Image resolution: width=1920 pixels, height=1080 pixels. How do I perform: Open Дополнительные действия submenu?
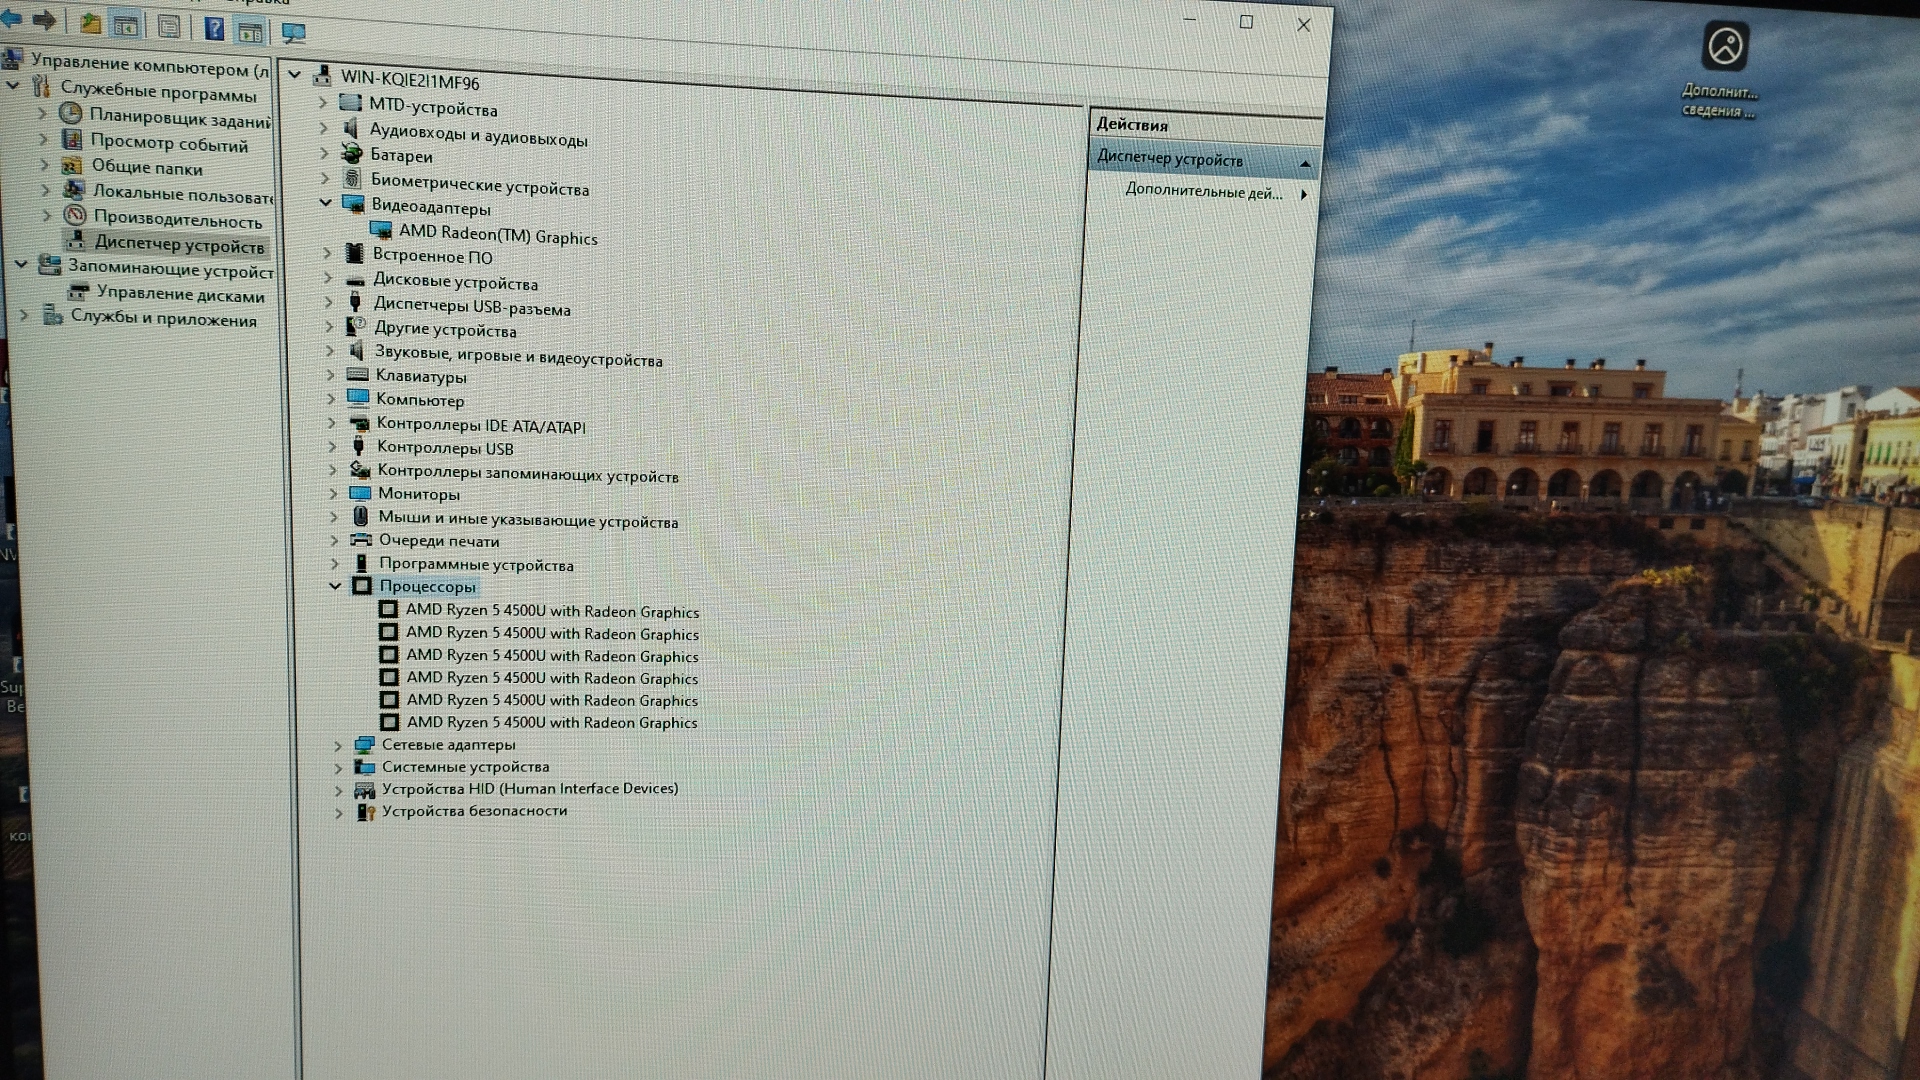[1203, 192]
